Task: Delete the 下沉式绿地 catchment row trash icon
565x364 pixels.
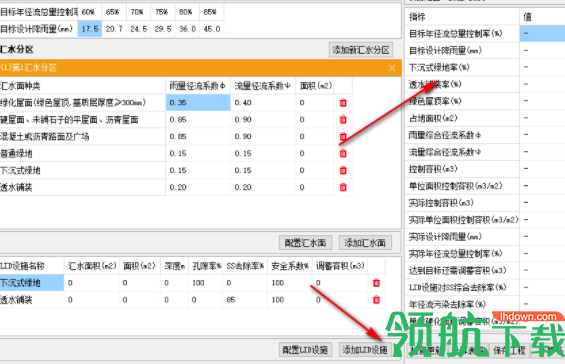Action: coord(343,170)
